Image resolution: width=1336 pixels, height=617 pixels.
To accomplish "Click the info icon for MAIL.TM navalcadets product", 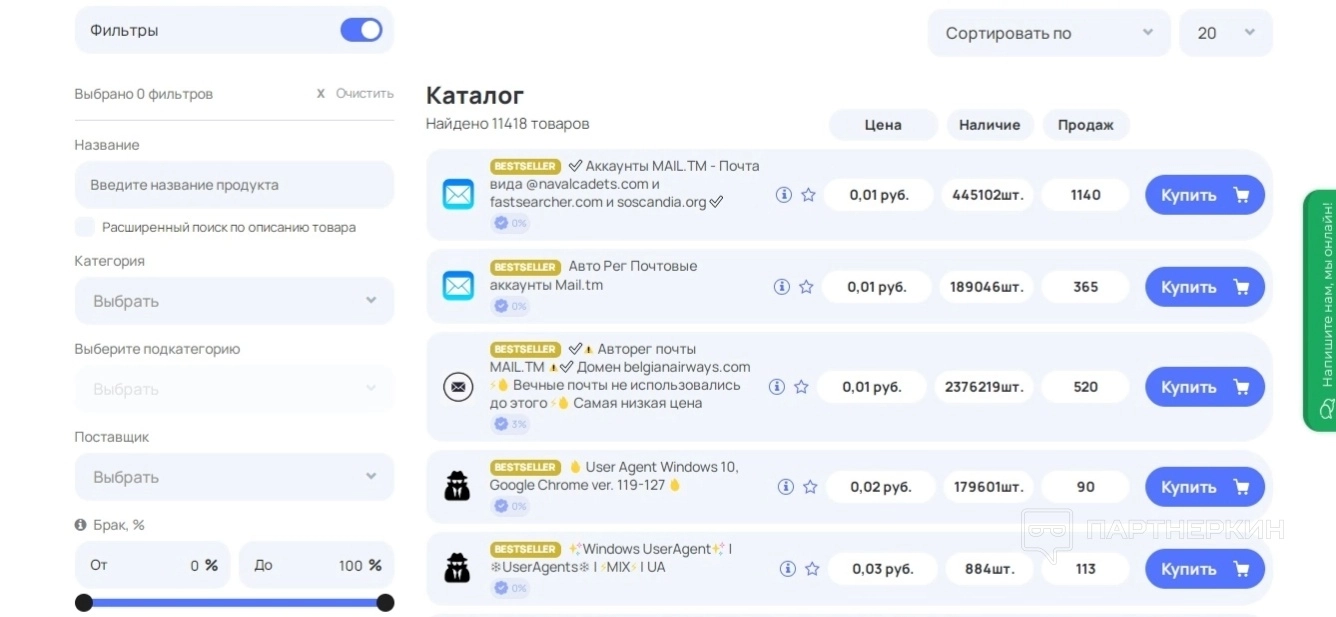I will (784, 195).
